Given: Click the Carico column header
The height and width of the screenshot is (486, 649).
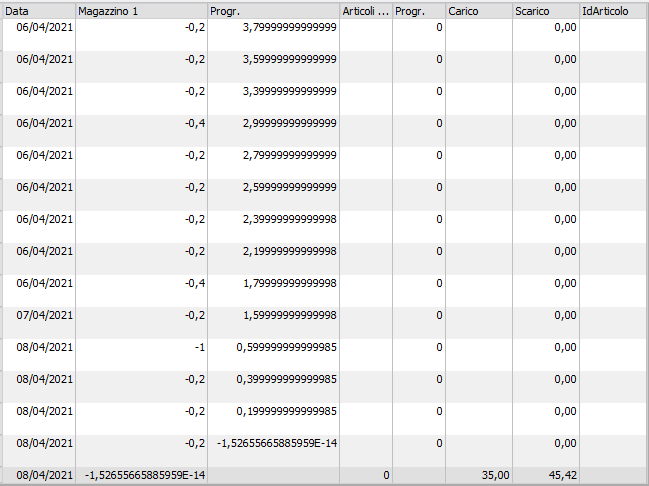Looking at the screenshot, I should (479, 11).
